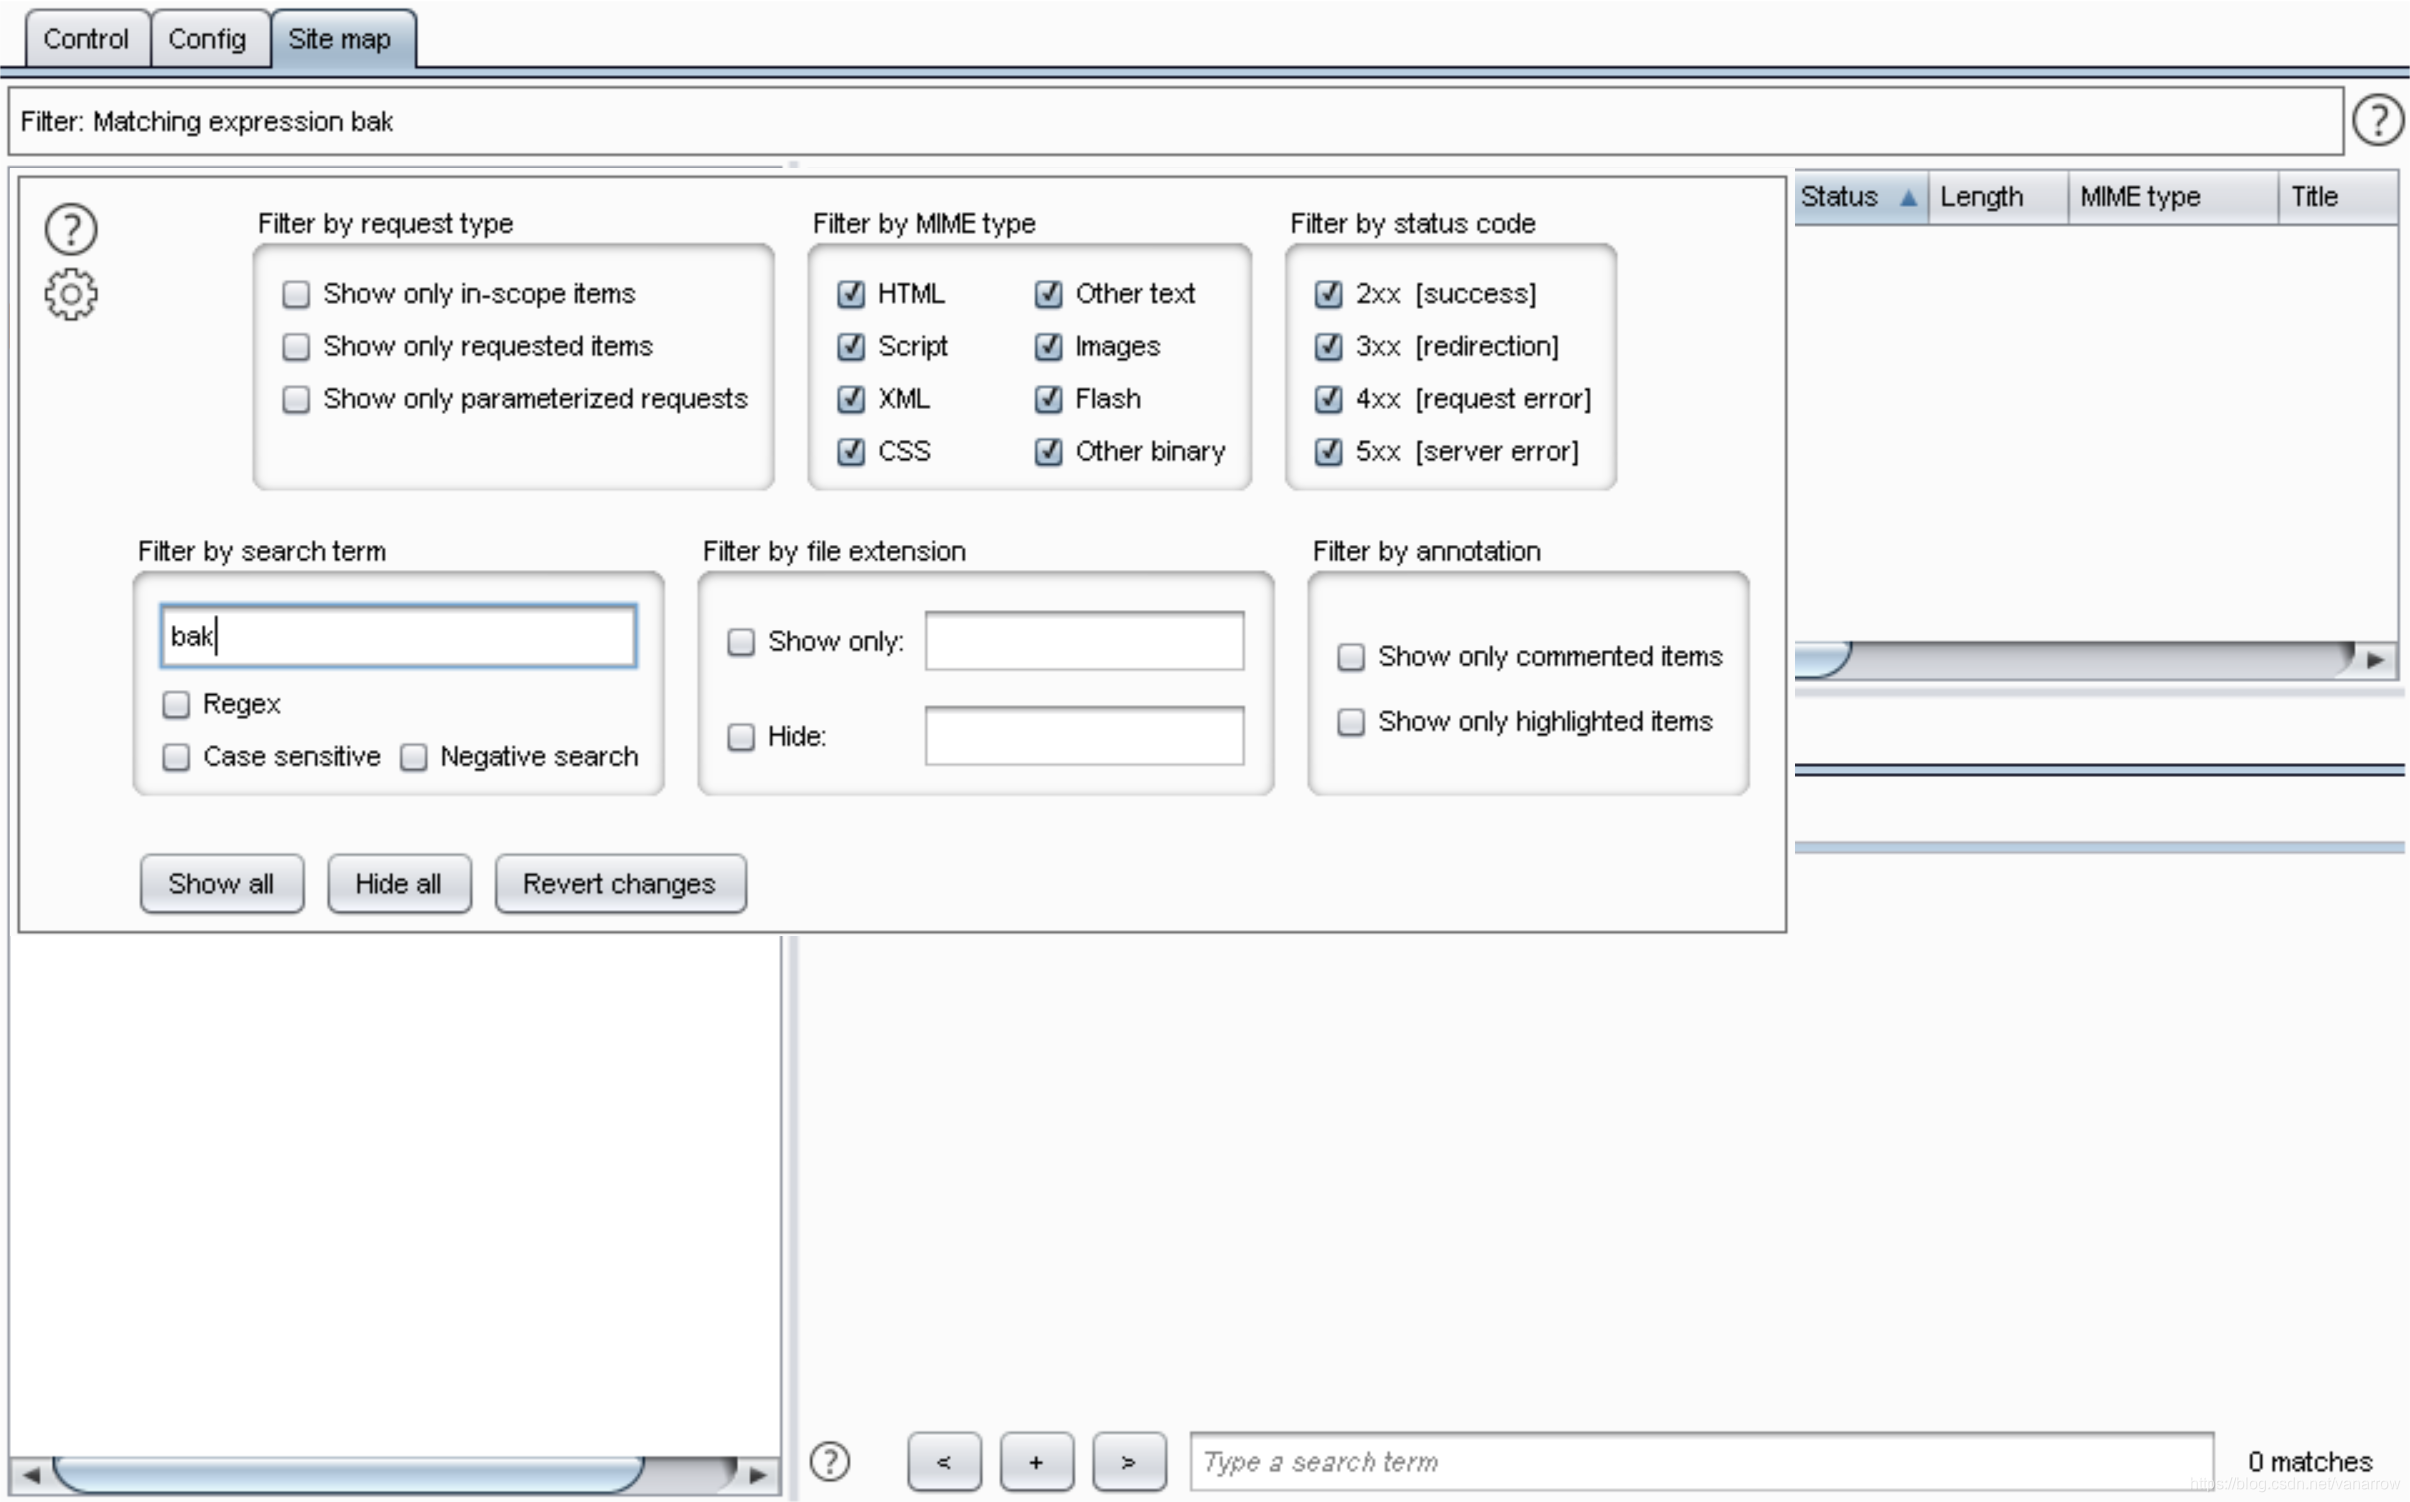Viewport: 2410px width, 1502px height.
Task: Open the Config tab
Action: (207, 39)
